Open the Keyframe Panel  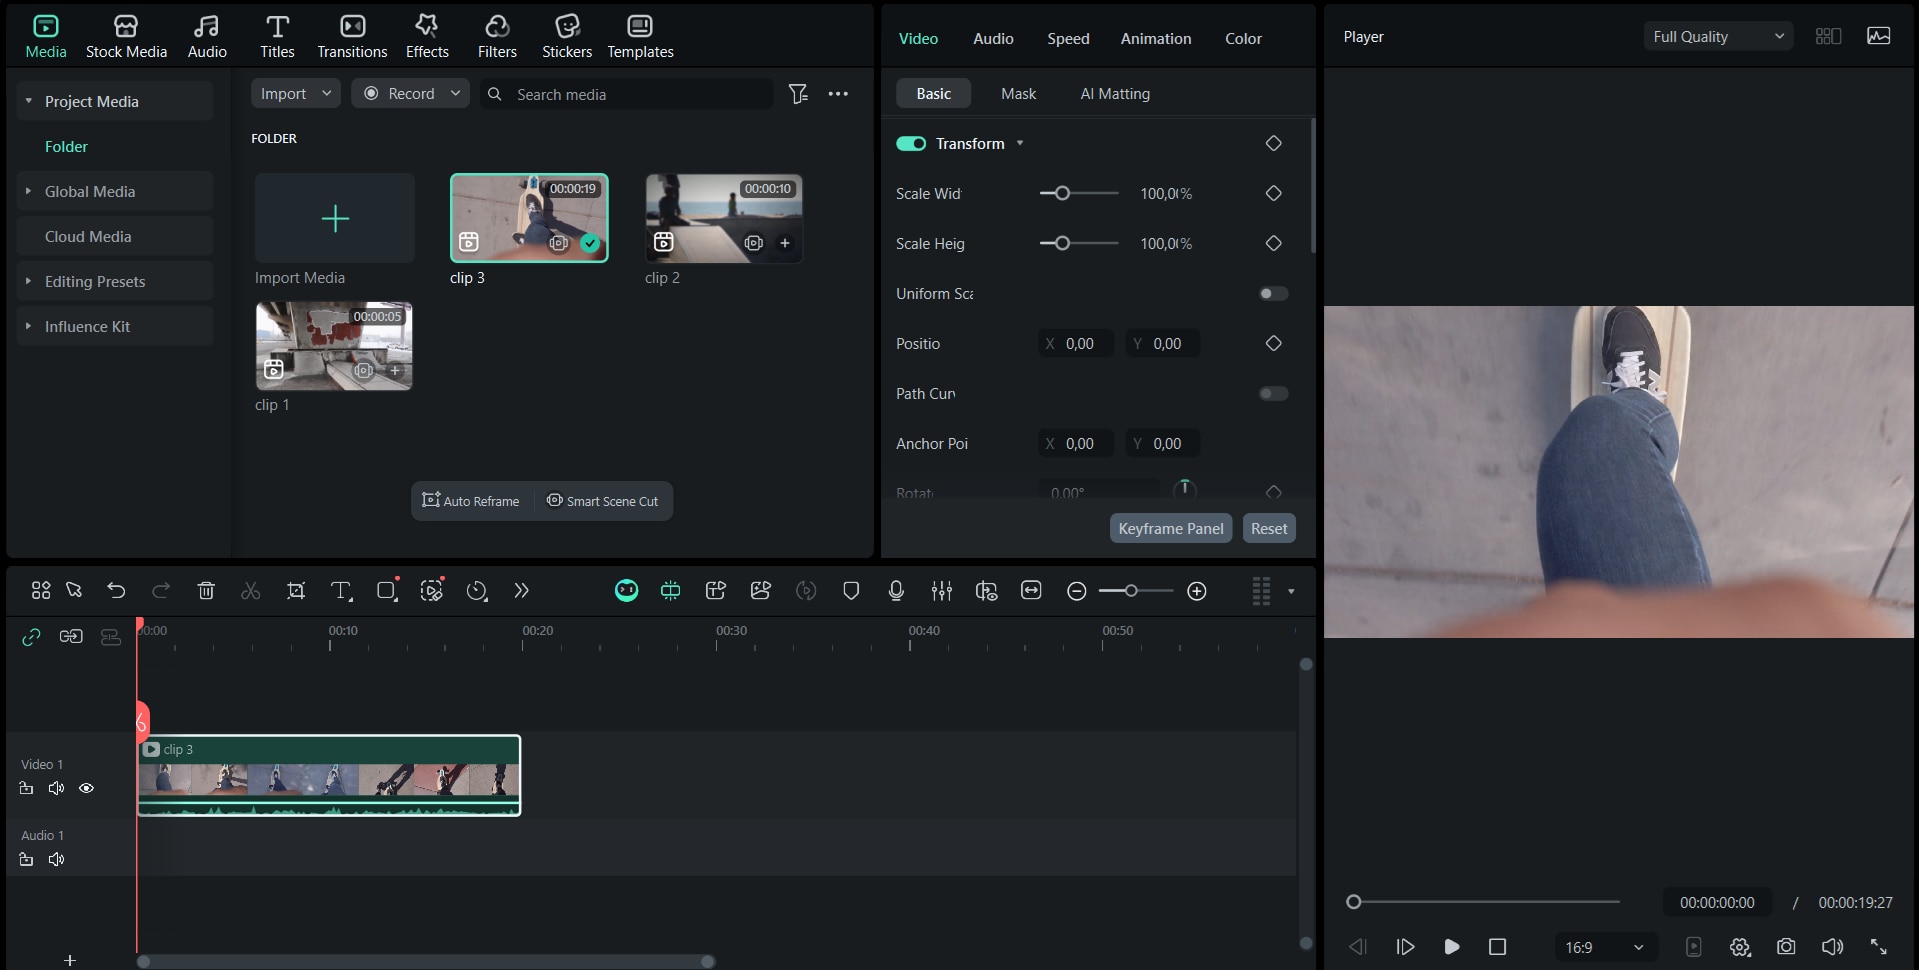pos(1170,528)
